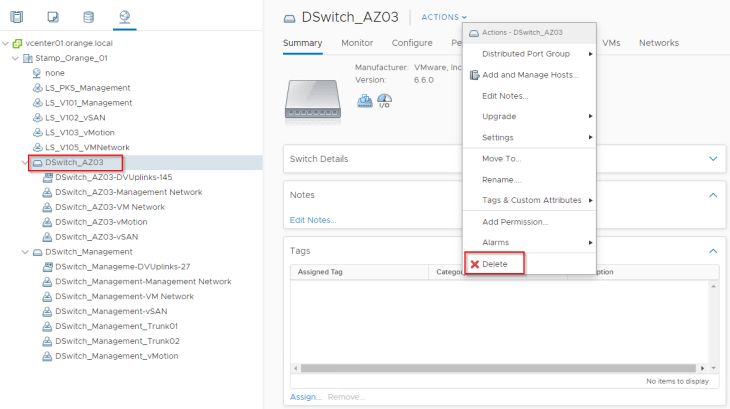Expand the Switch Details panel
This screenshot has height=409, width=730.
pos(713,159)
